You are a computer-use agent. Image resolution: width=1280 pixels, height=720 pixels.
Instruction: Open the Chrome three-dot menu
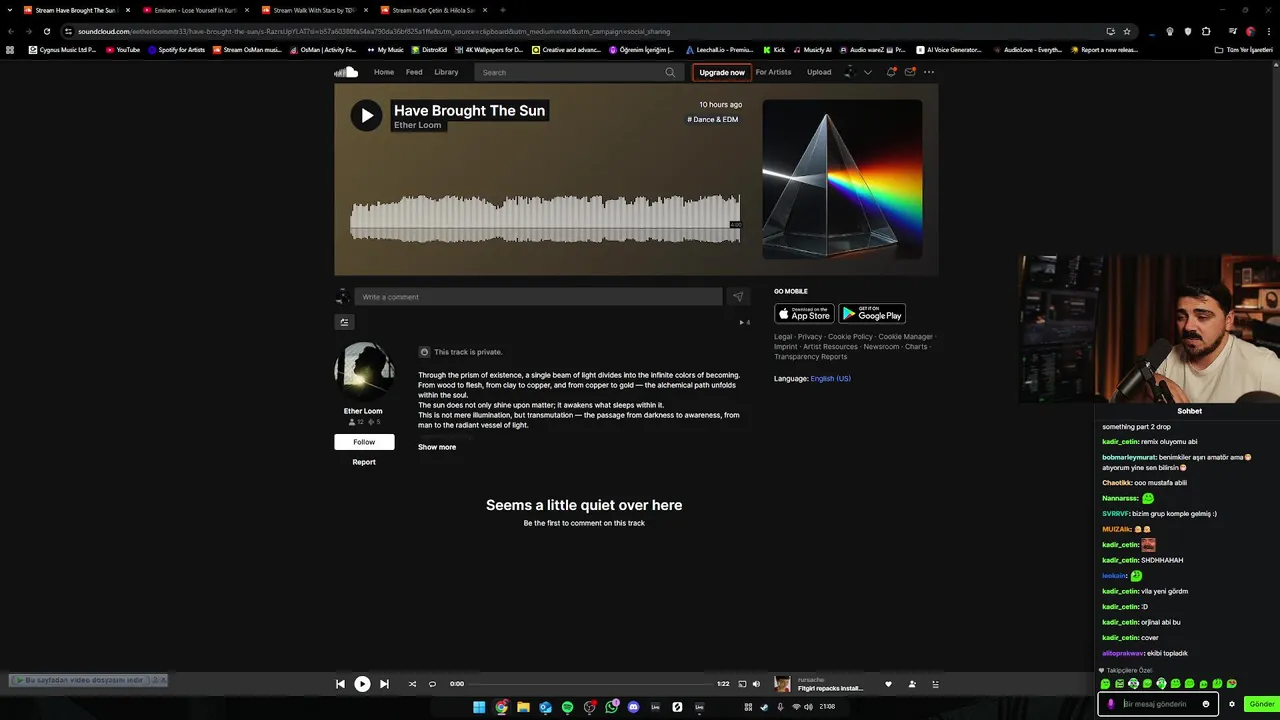1268,31
